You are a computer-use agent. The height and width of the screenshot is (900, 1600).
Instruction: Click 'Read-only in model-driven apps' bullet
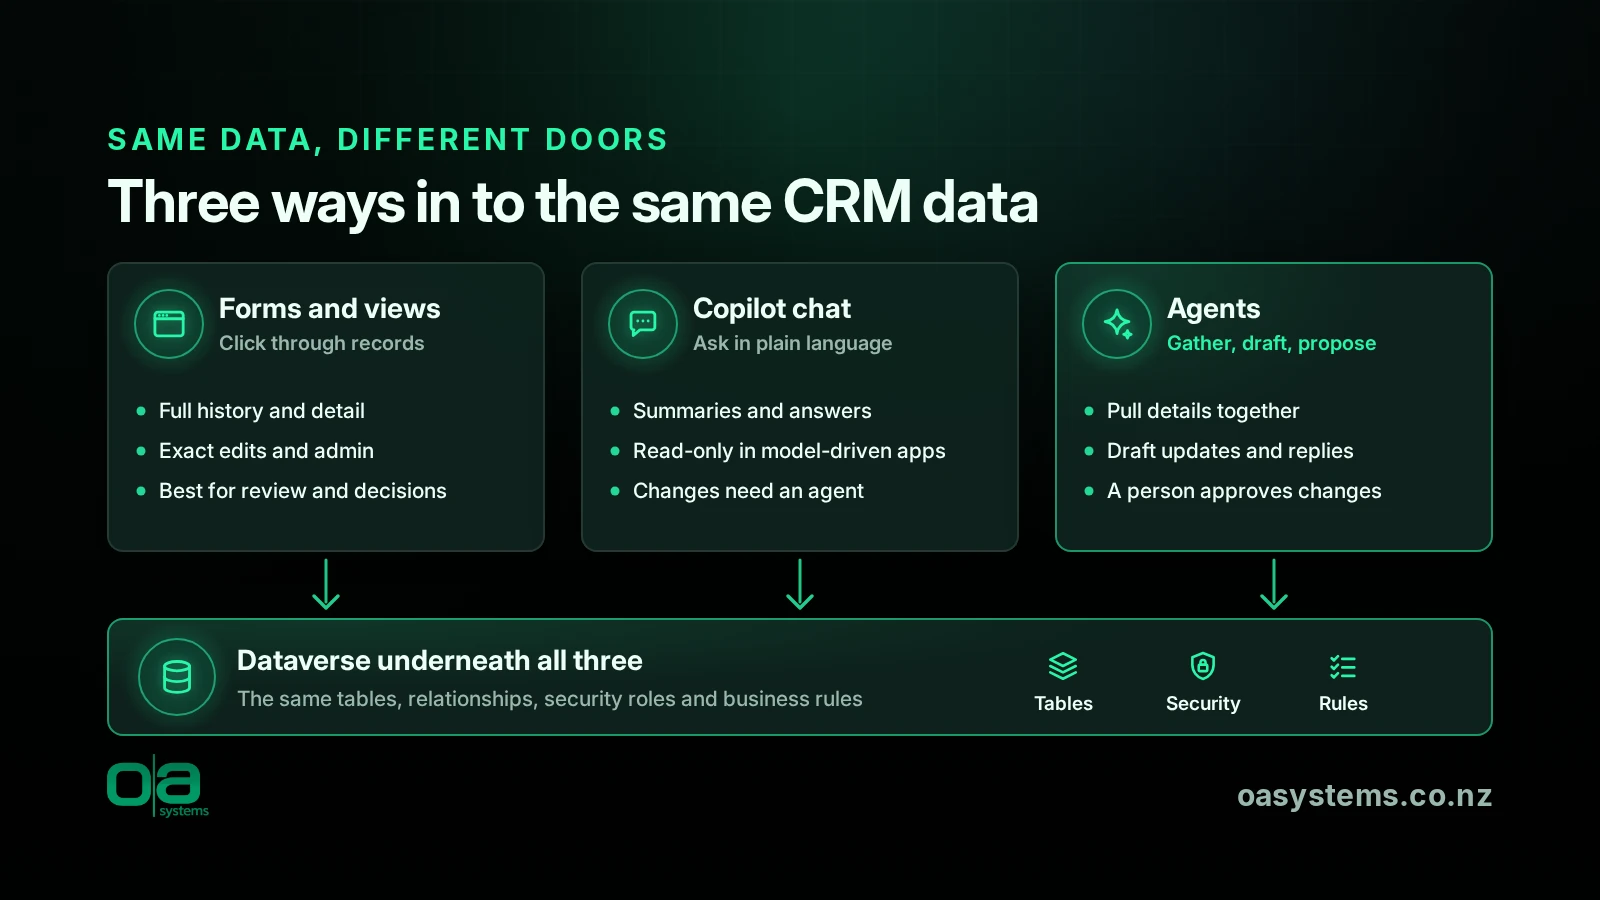789,451
